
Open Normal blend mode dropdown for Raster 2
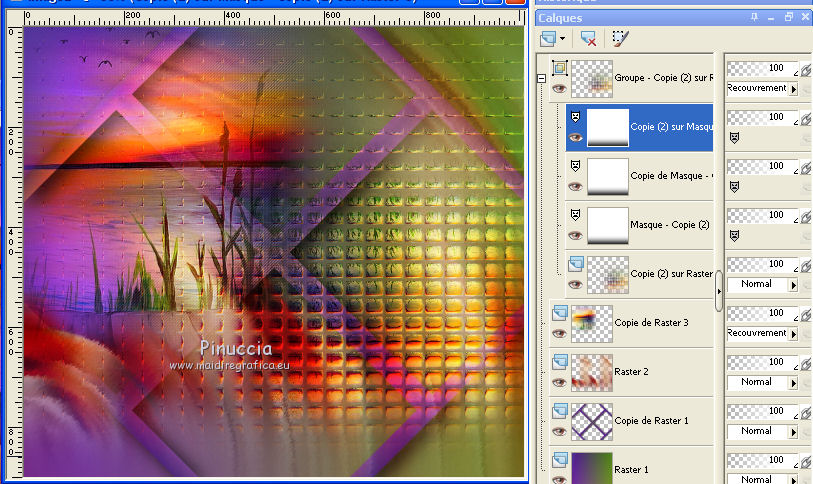[793, 382]
